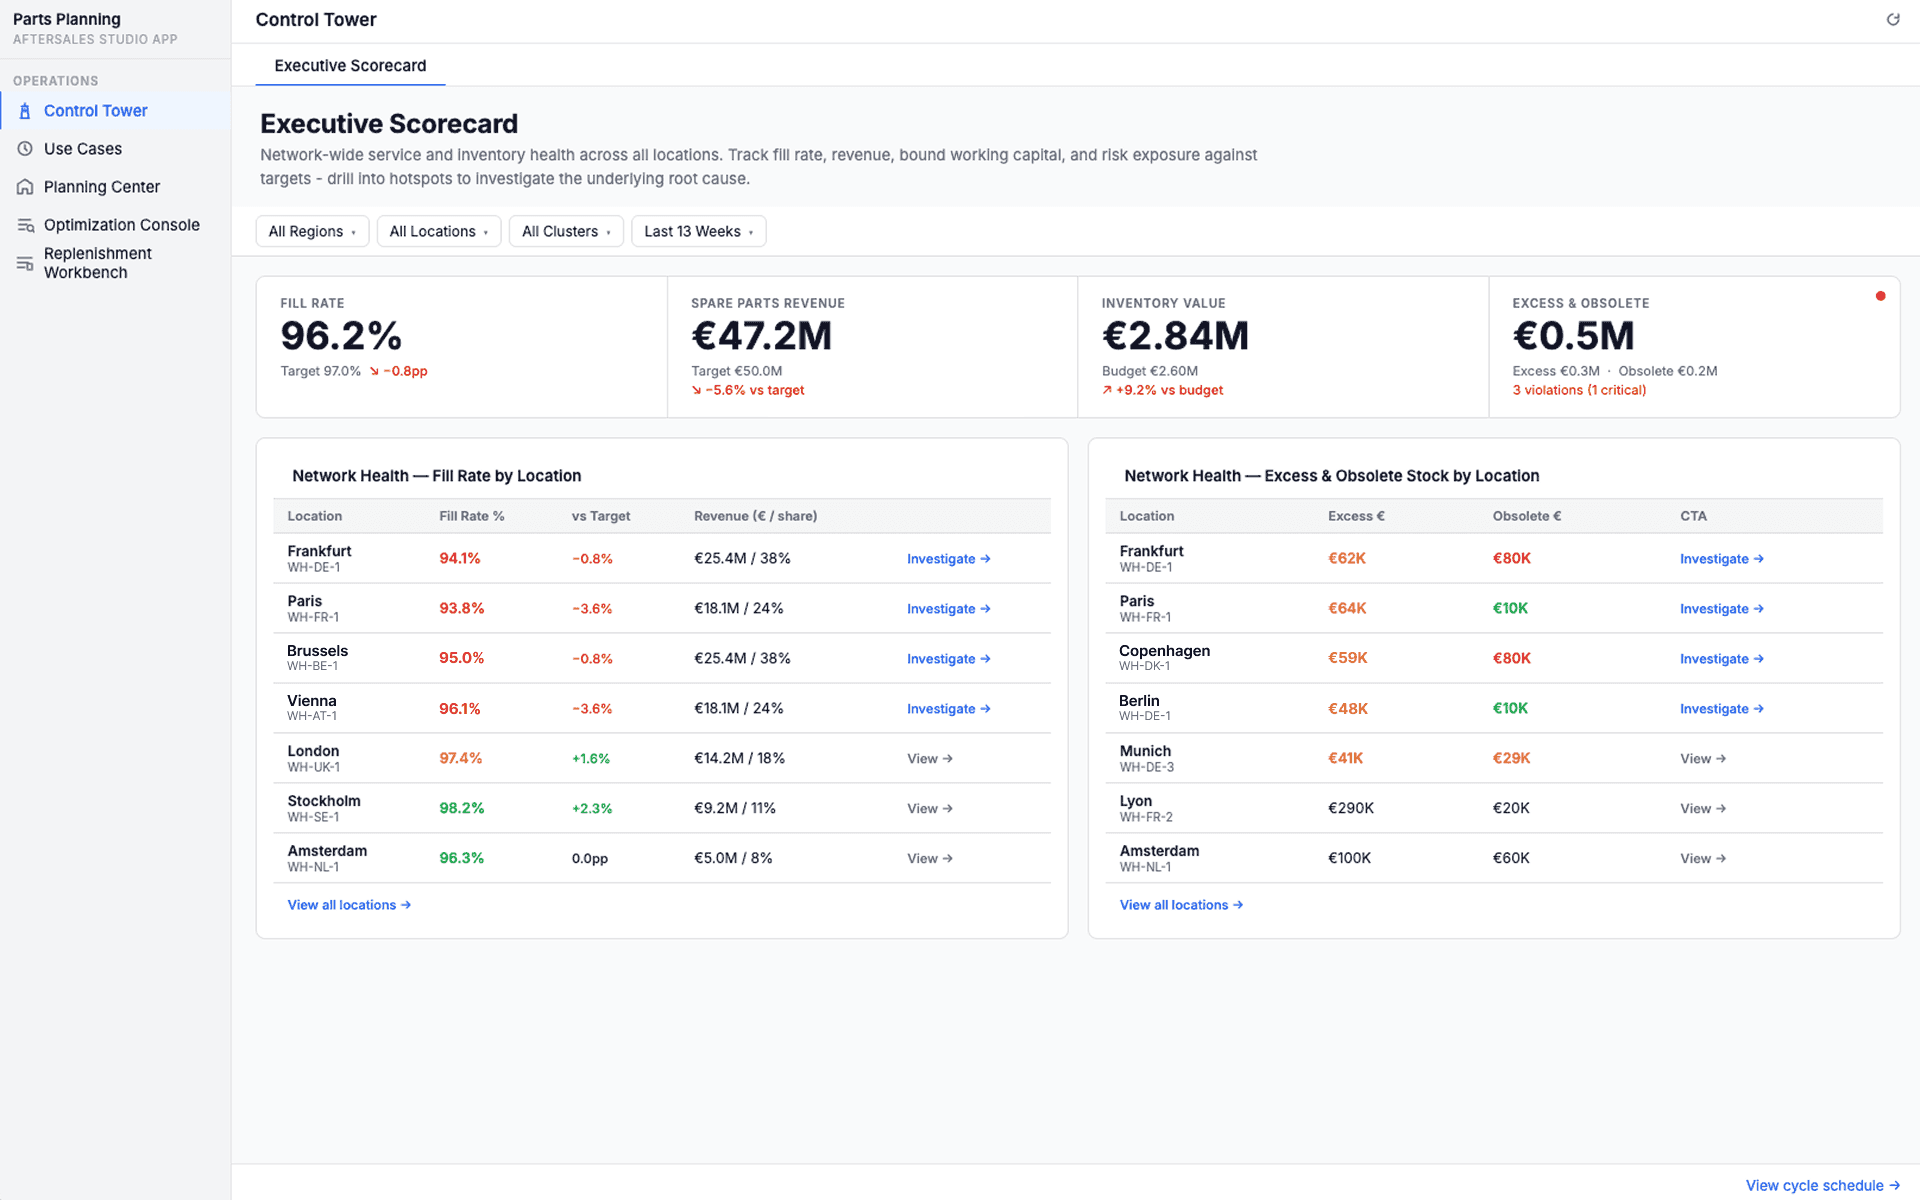This screenshot has width=1920, height=1200.
Task: Click the Fill Rate 96.2% KPI card
Action: tap(462, 347)
